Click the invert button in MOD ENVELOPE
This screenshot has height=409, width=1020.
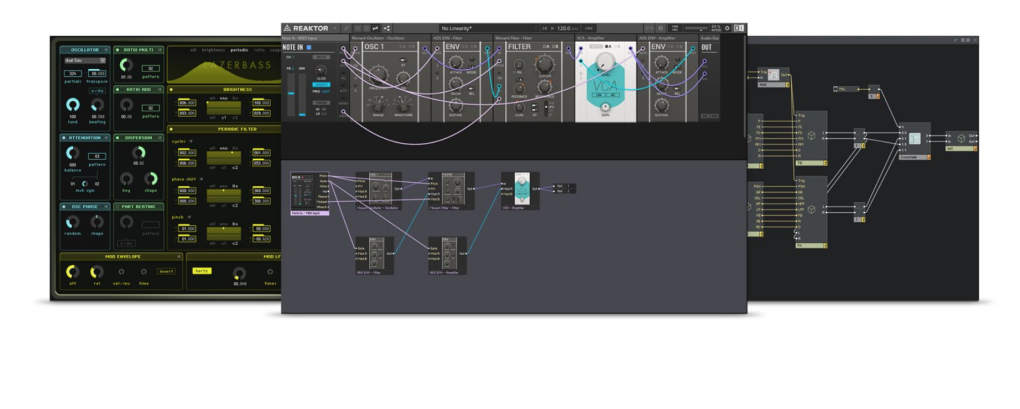167,271
